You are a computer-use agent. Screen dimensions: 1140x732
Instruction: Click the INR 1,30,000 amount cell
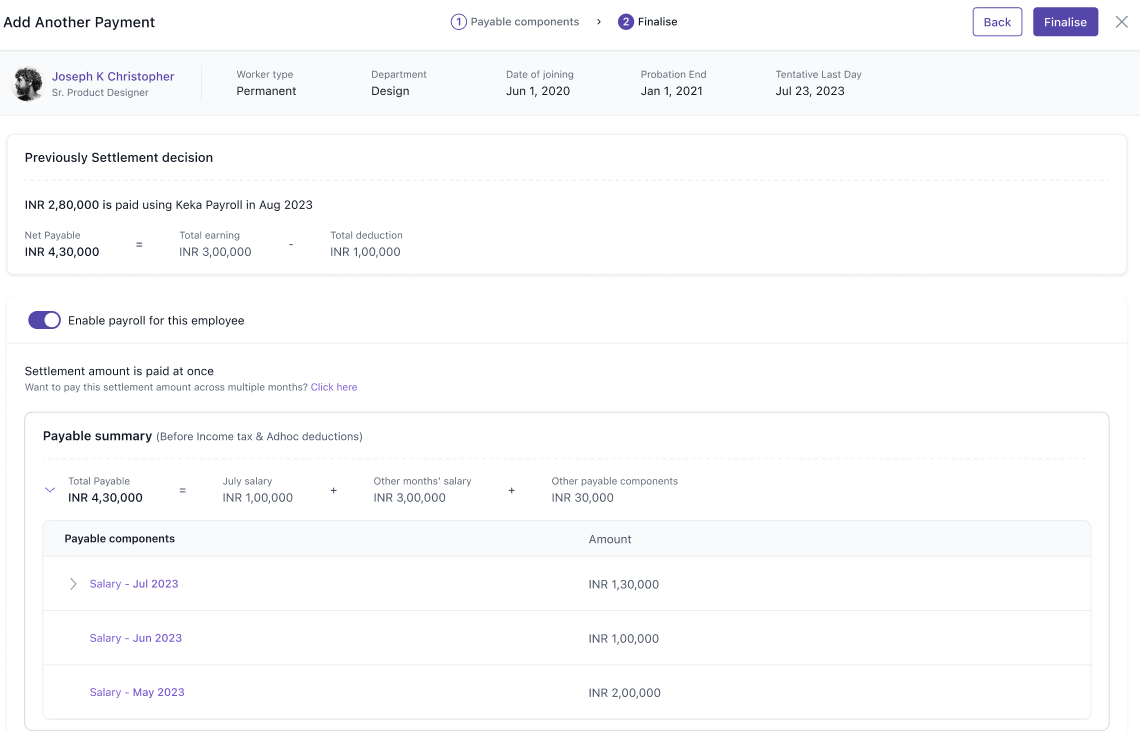coord(624,585)
